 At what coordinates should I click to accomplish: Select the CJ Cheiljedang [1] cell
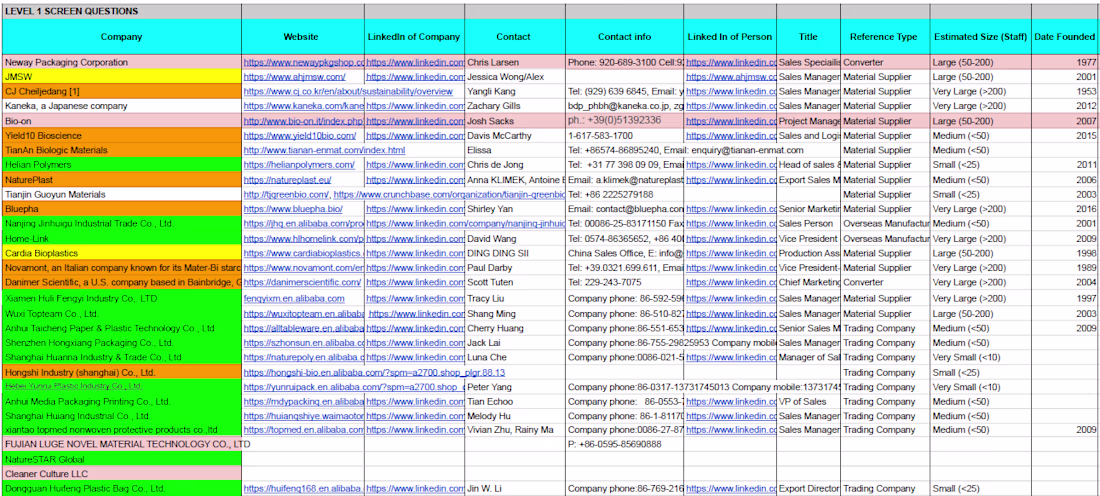(121, 91)
